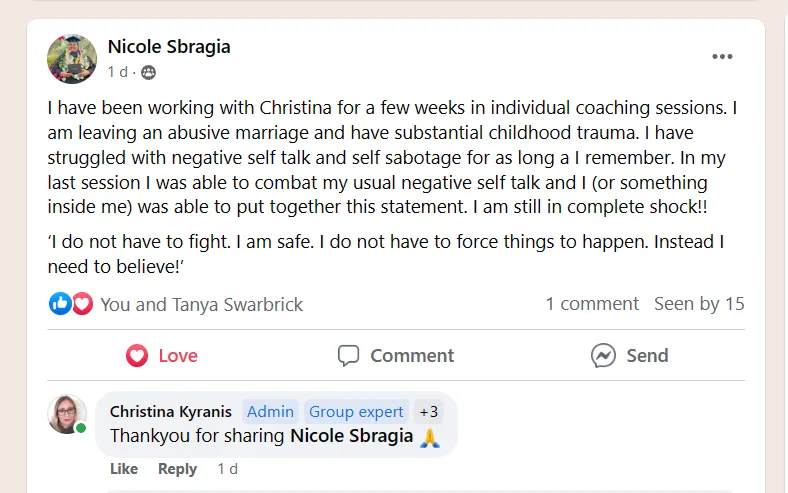Click the blue Like reaction icon

[x=60, y=303]
